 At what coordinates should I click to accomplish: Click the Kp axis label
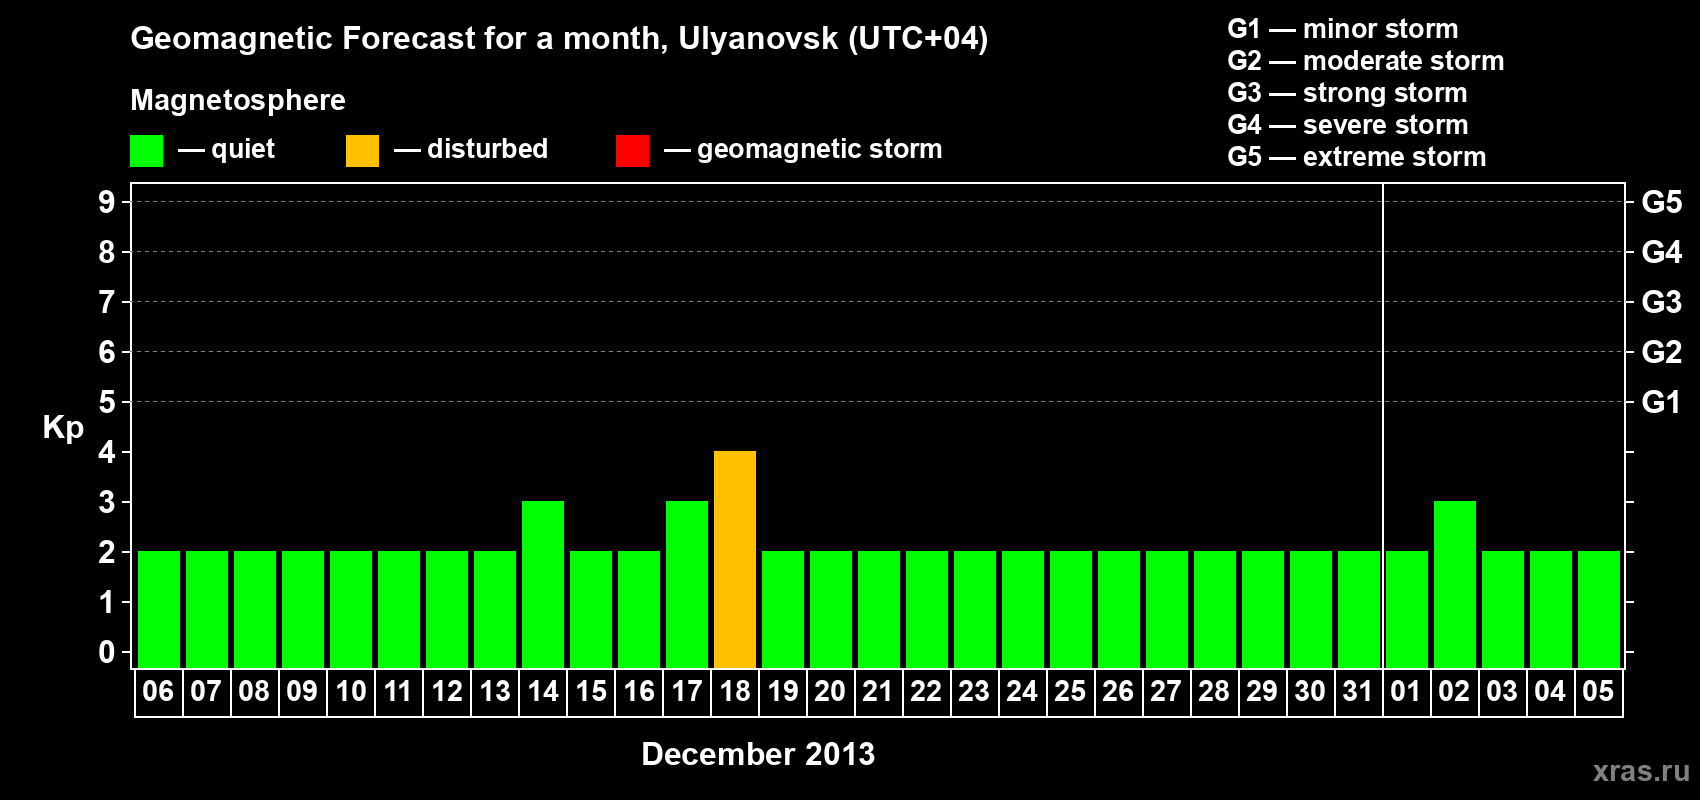tap(63, 428)
